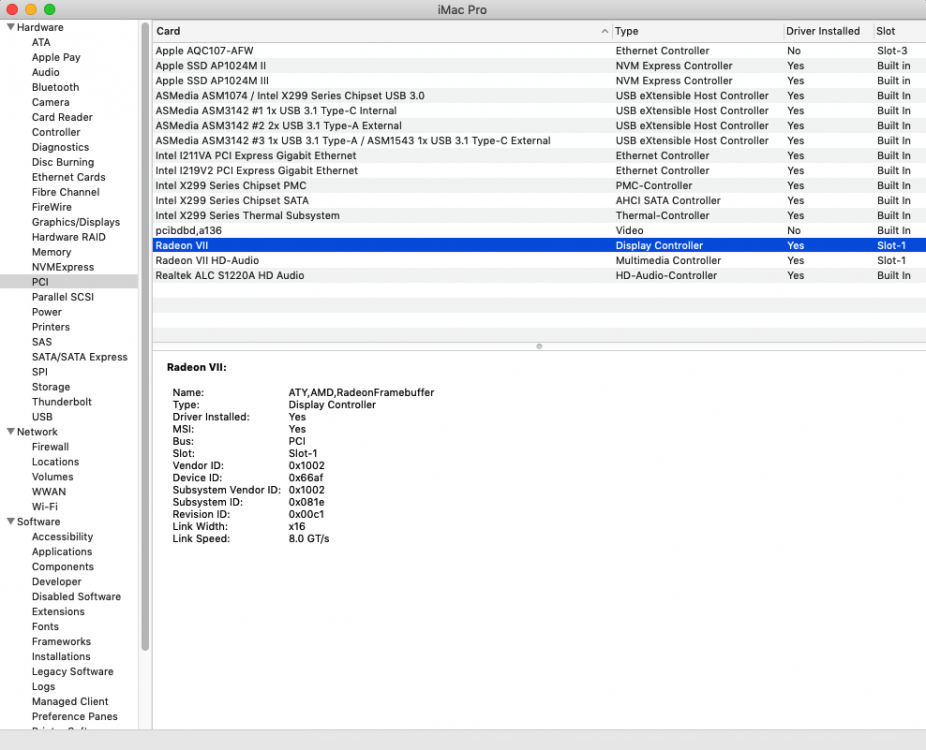
Task: Select ASMedia ASM1074 / Intel X299 USB 3.0 row
Action: click(539, 96)
